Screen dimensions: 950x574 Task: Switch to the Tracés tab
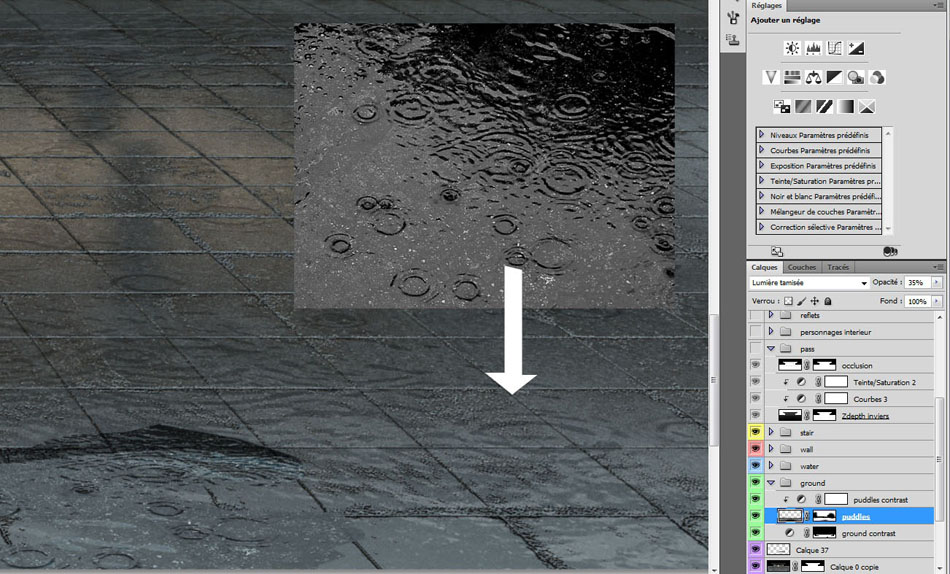(x=838, y=267)
